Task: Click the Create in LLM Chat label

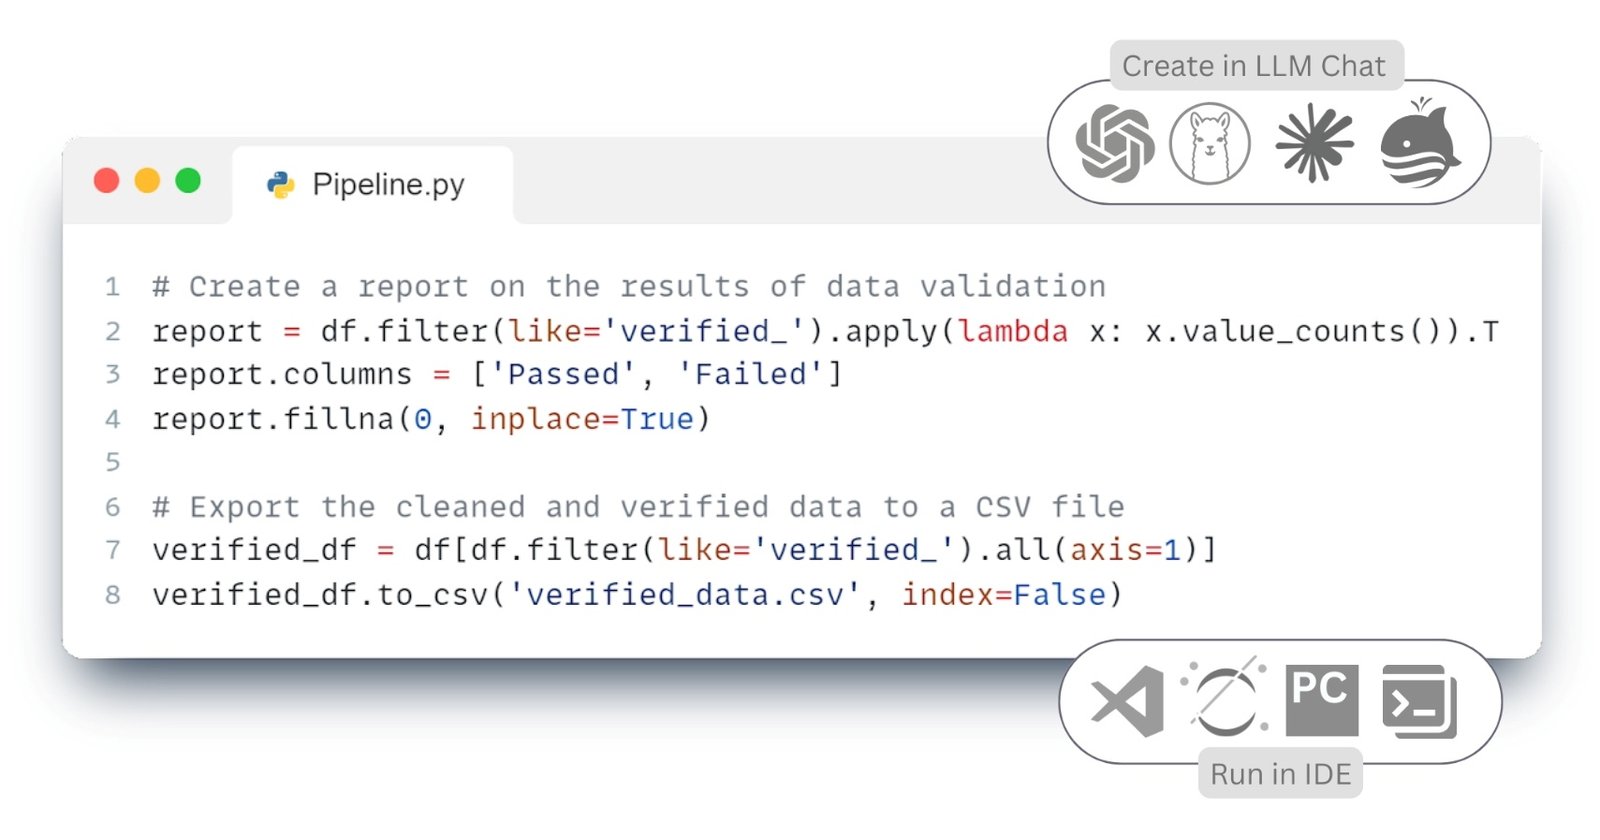Action: click(x=1254, y=66)
